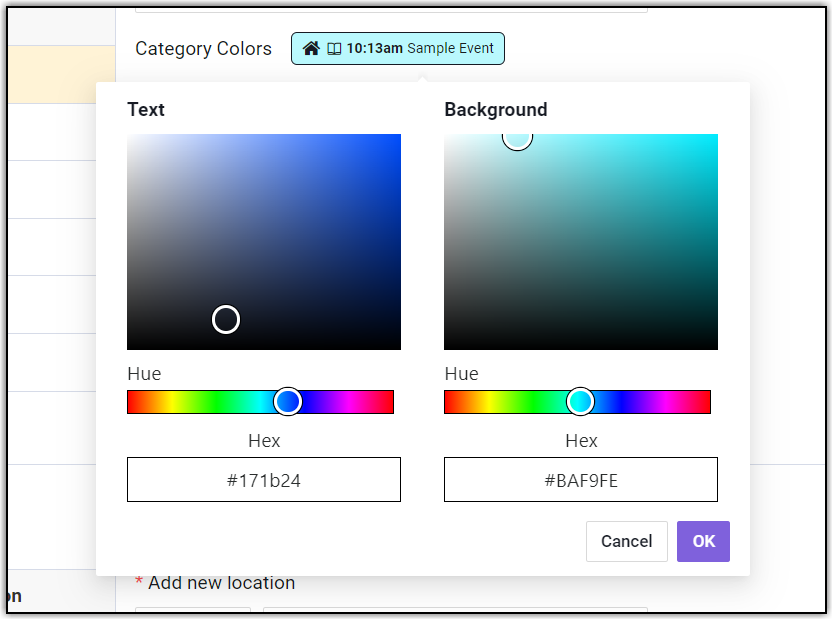Click the Background hue slider's cyan handle
This screenshot has height=620, width=833.
580,401
